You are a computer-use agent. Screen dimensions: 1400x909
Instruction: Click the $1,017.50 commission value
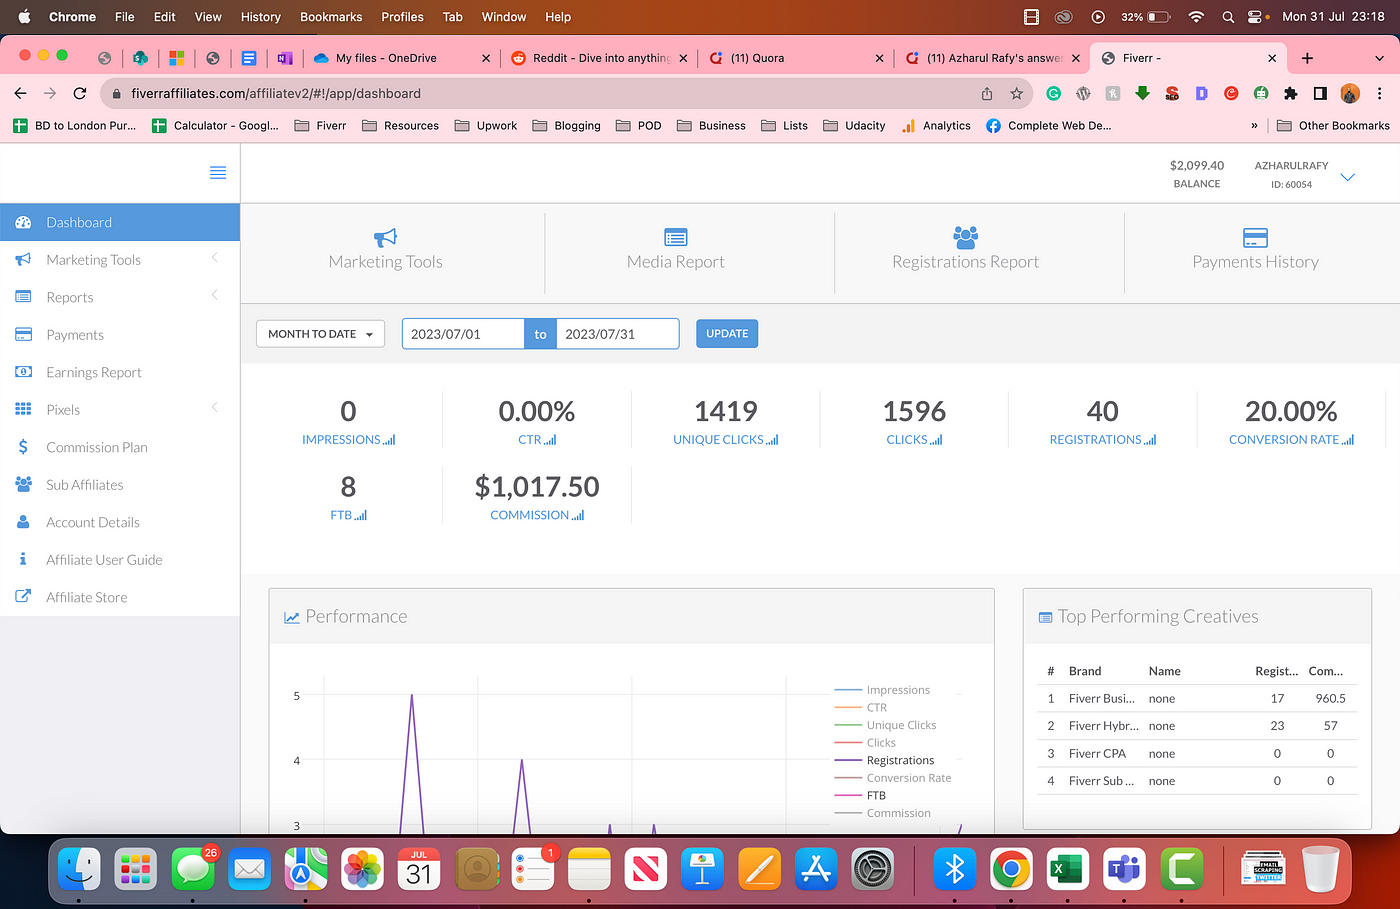click(537, 487)
